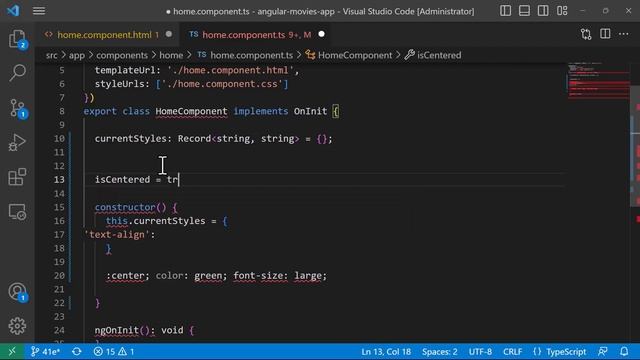Change indentation via Spaces: 2

tap(440, 351)
